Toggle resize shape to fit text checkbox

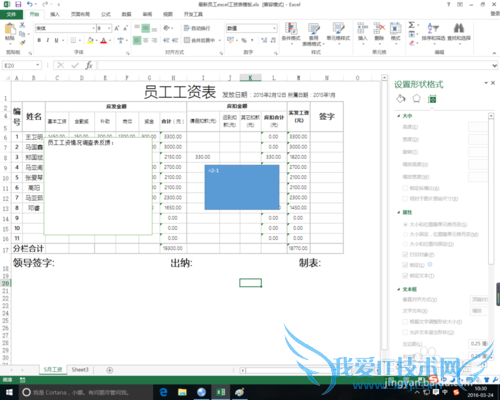click(x=405, y=322)
